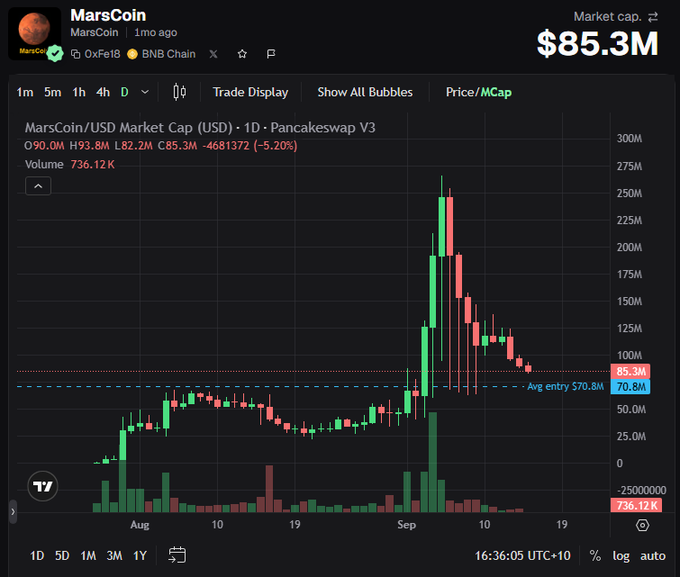Add MarsCoin to favorites with star icon

[242, 54]
